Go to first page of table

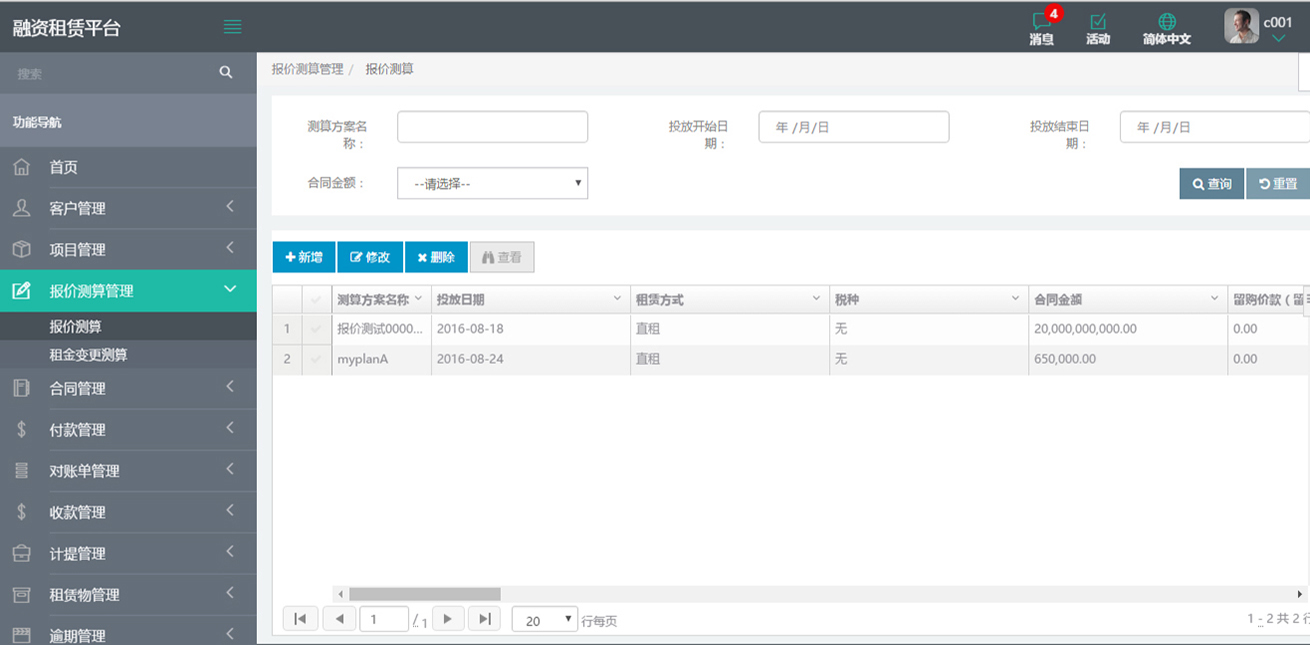pyautogui.click(x=300, y=619)
